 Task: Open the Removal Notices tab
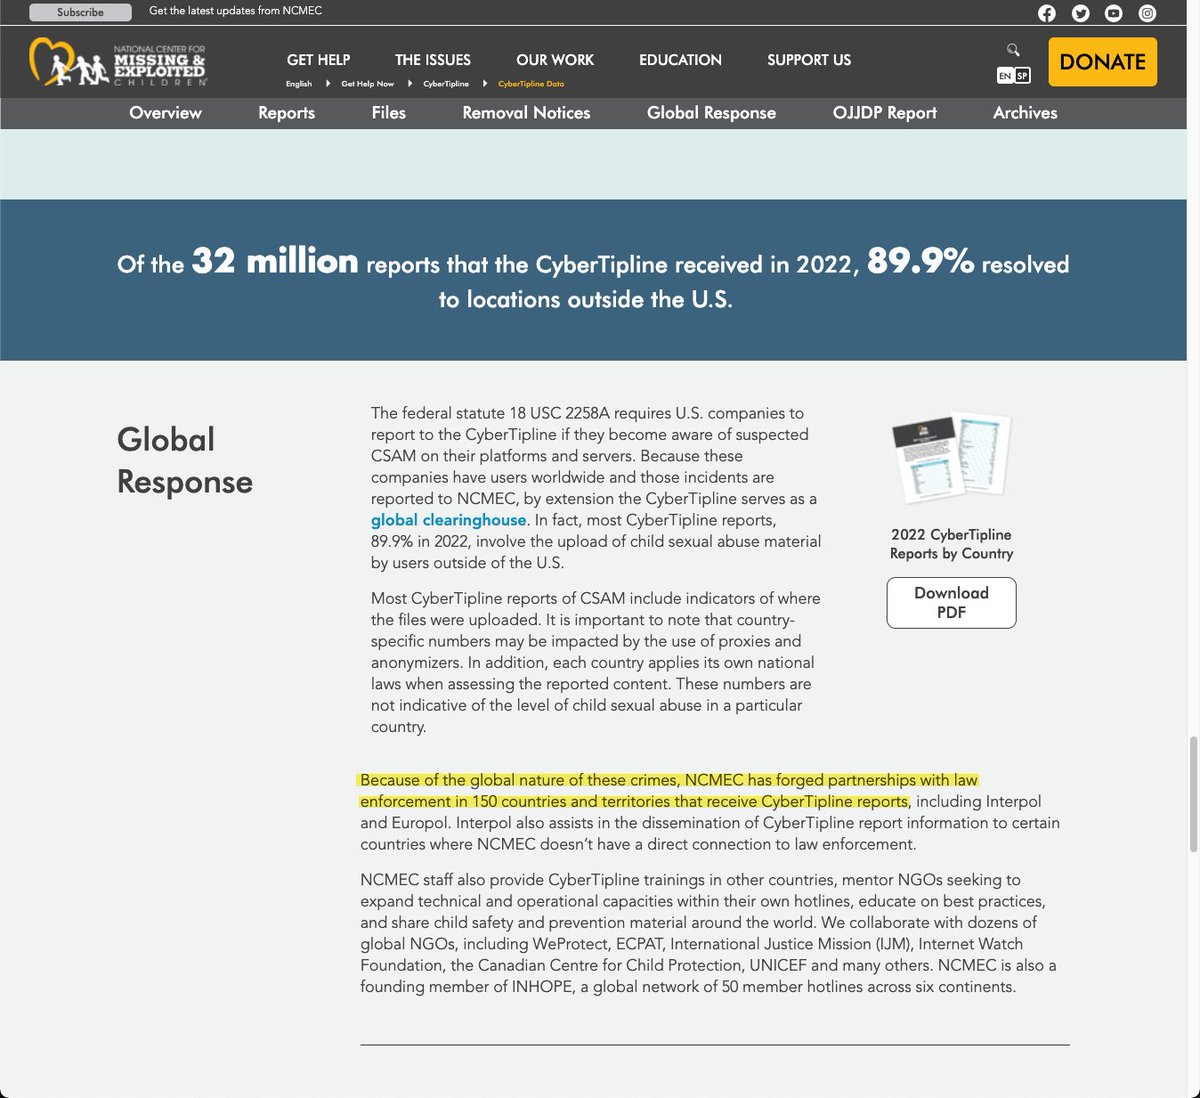click(x=526, y=113)
